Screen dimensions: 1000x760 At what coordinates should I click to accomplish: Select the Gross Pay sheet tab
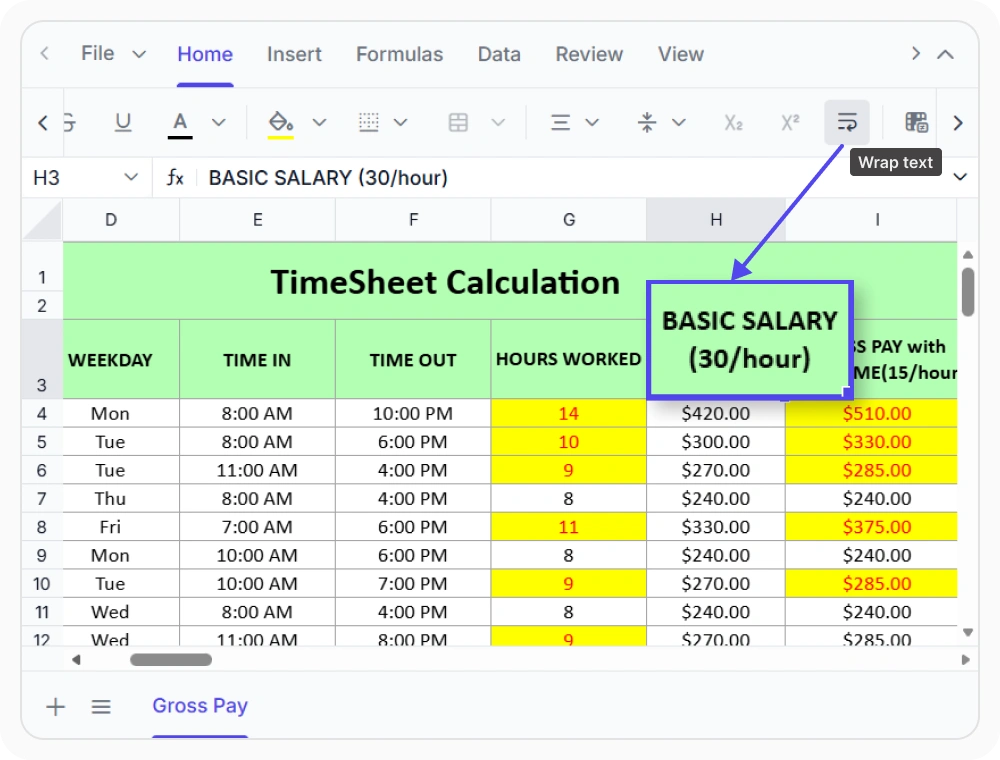(200, 706)
